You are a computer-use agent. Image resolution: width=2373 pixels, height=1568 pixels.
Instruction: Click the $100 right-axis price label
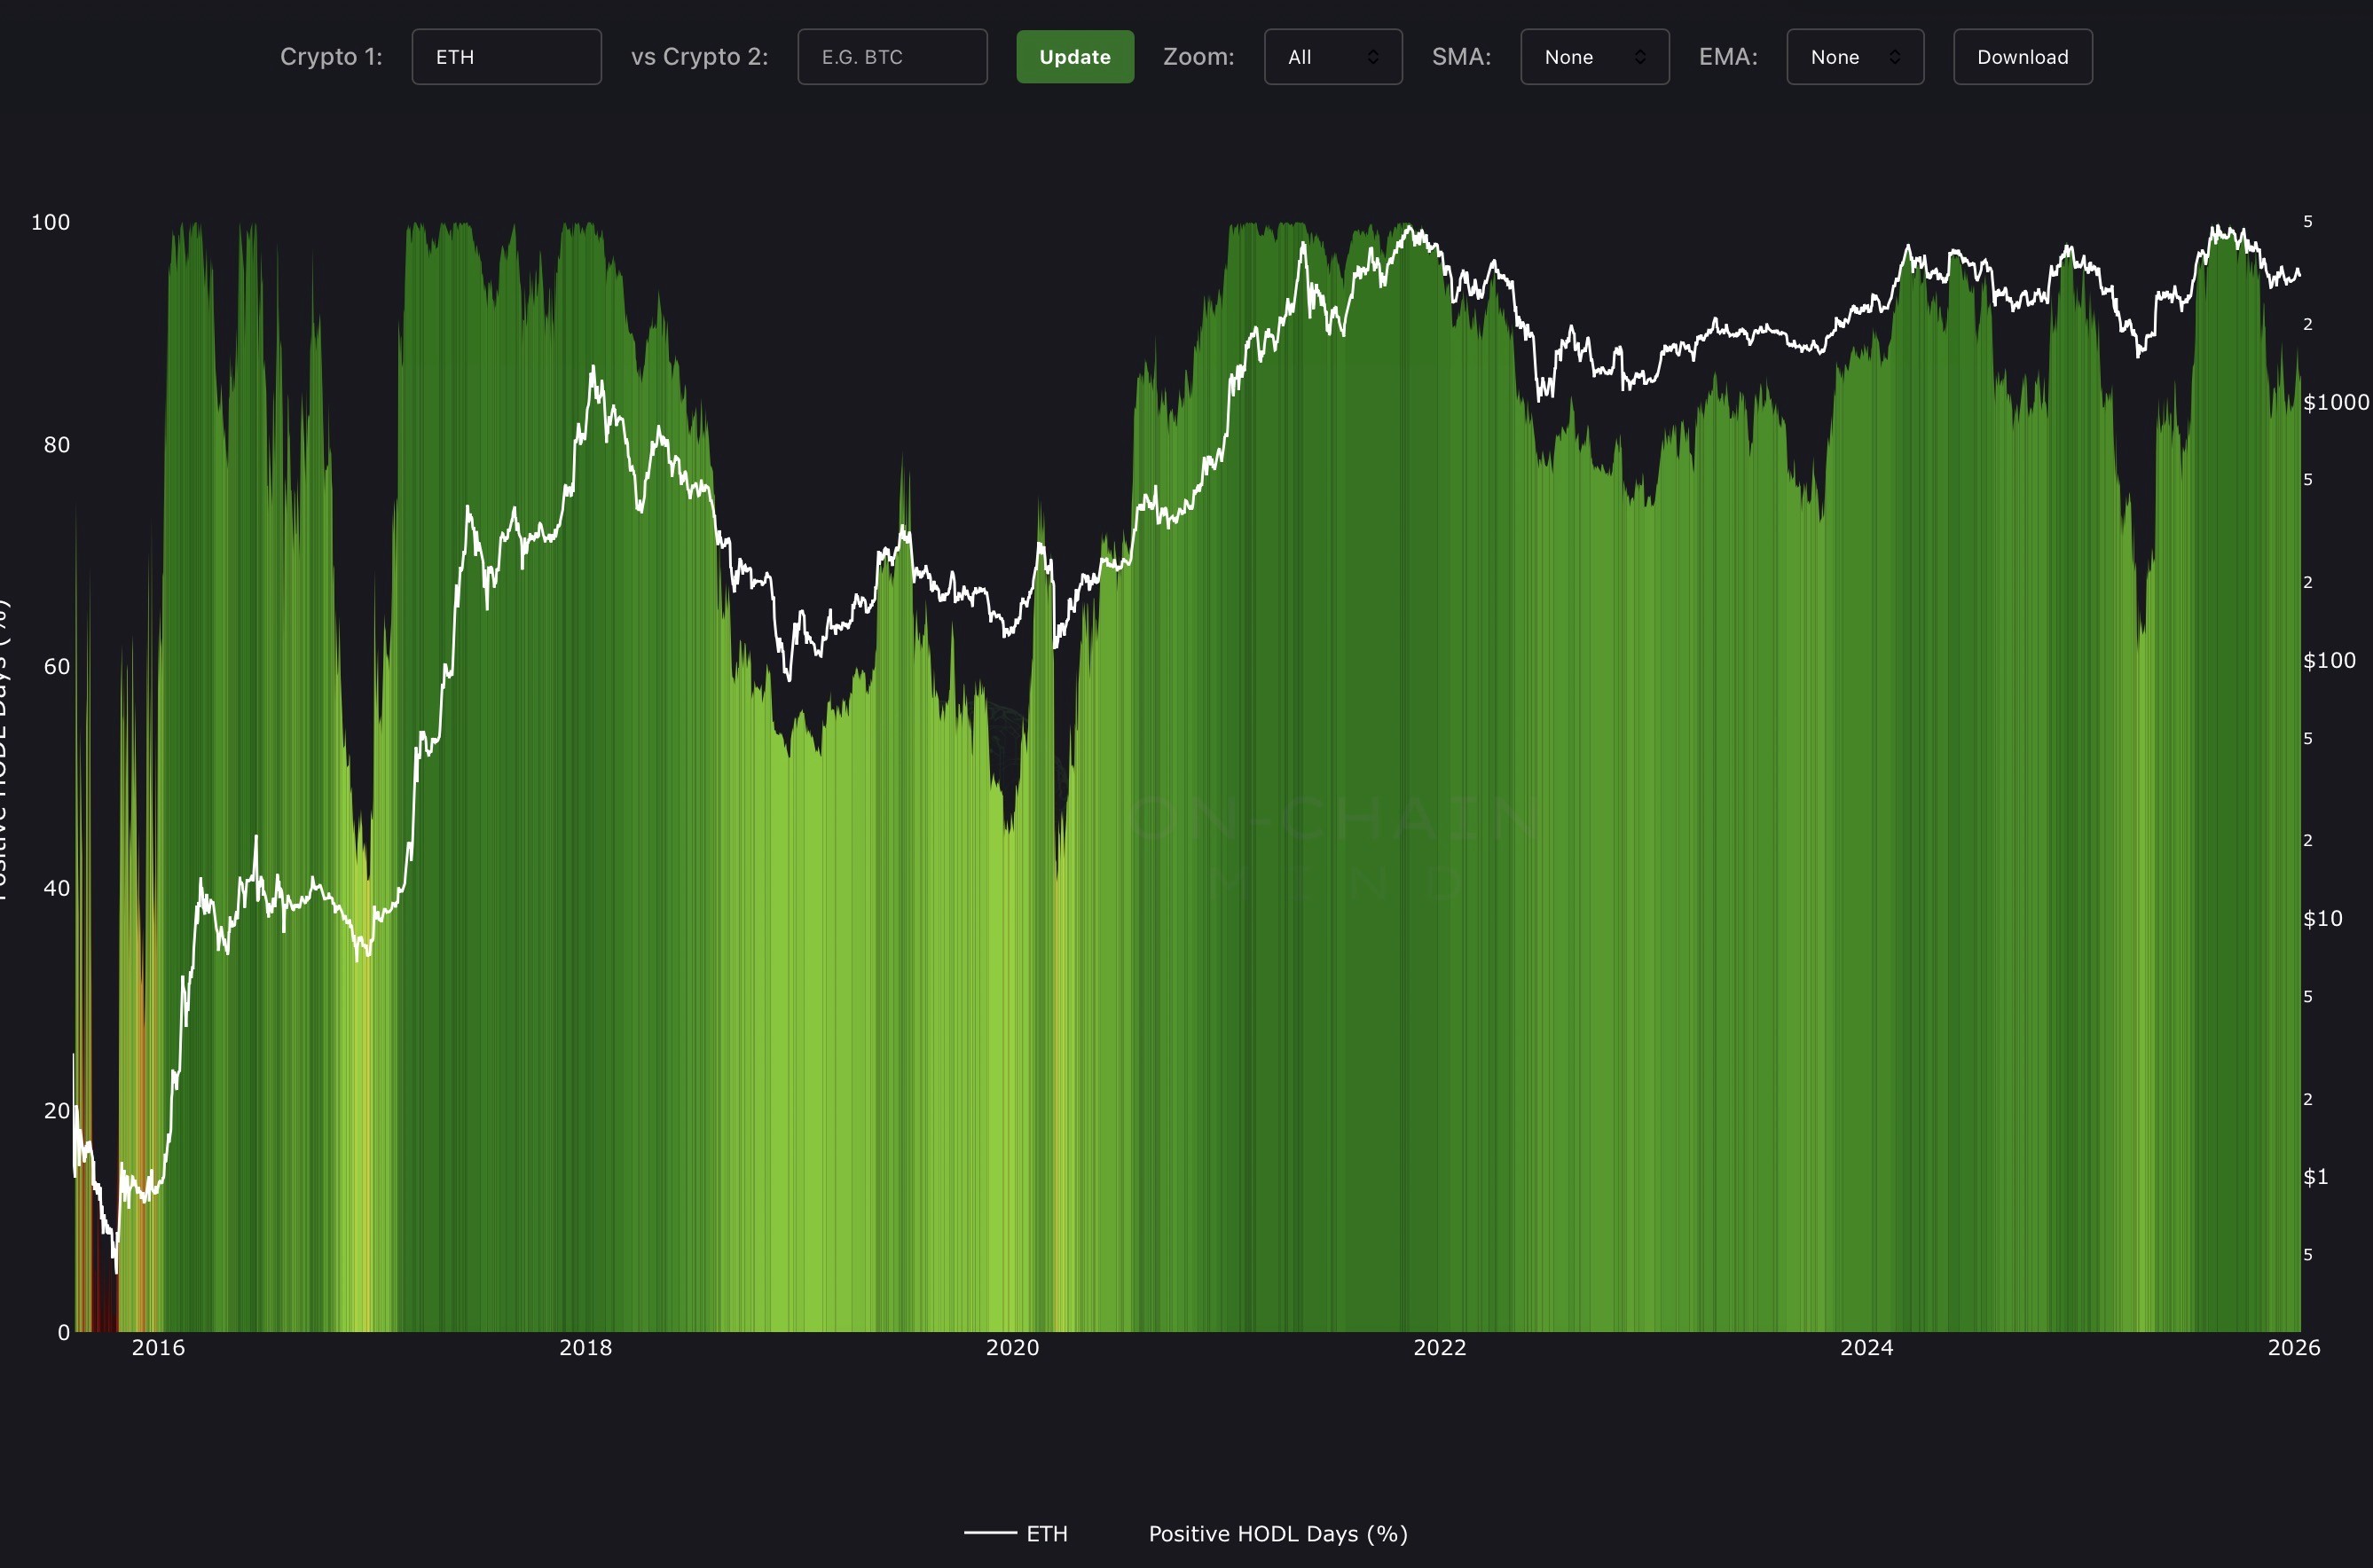click(2329, 660)
